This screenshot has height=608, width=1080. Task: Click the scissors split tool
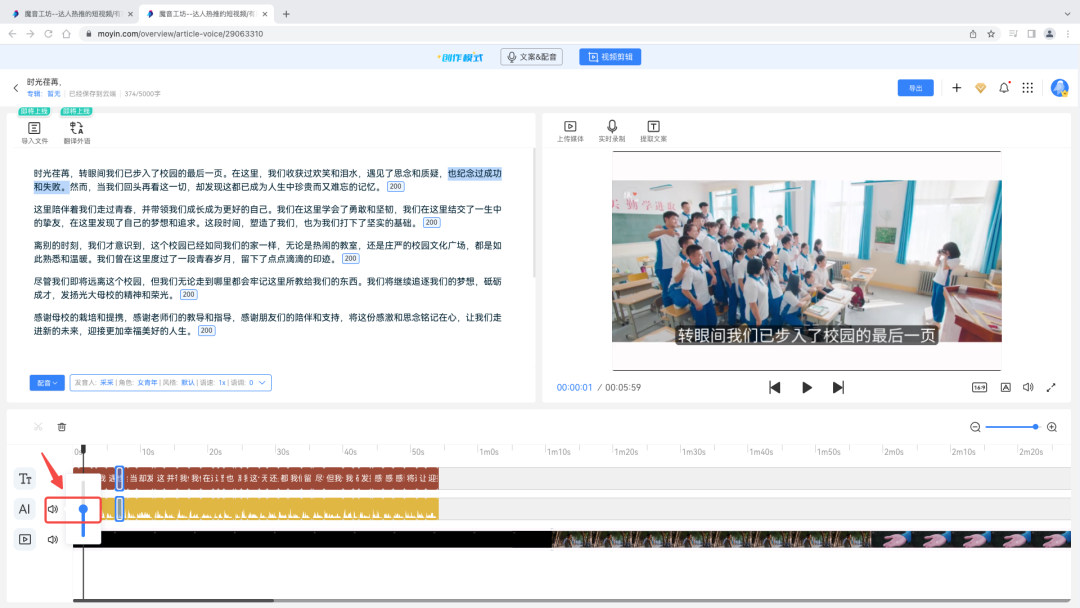click(38, 427)
